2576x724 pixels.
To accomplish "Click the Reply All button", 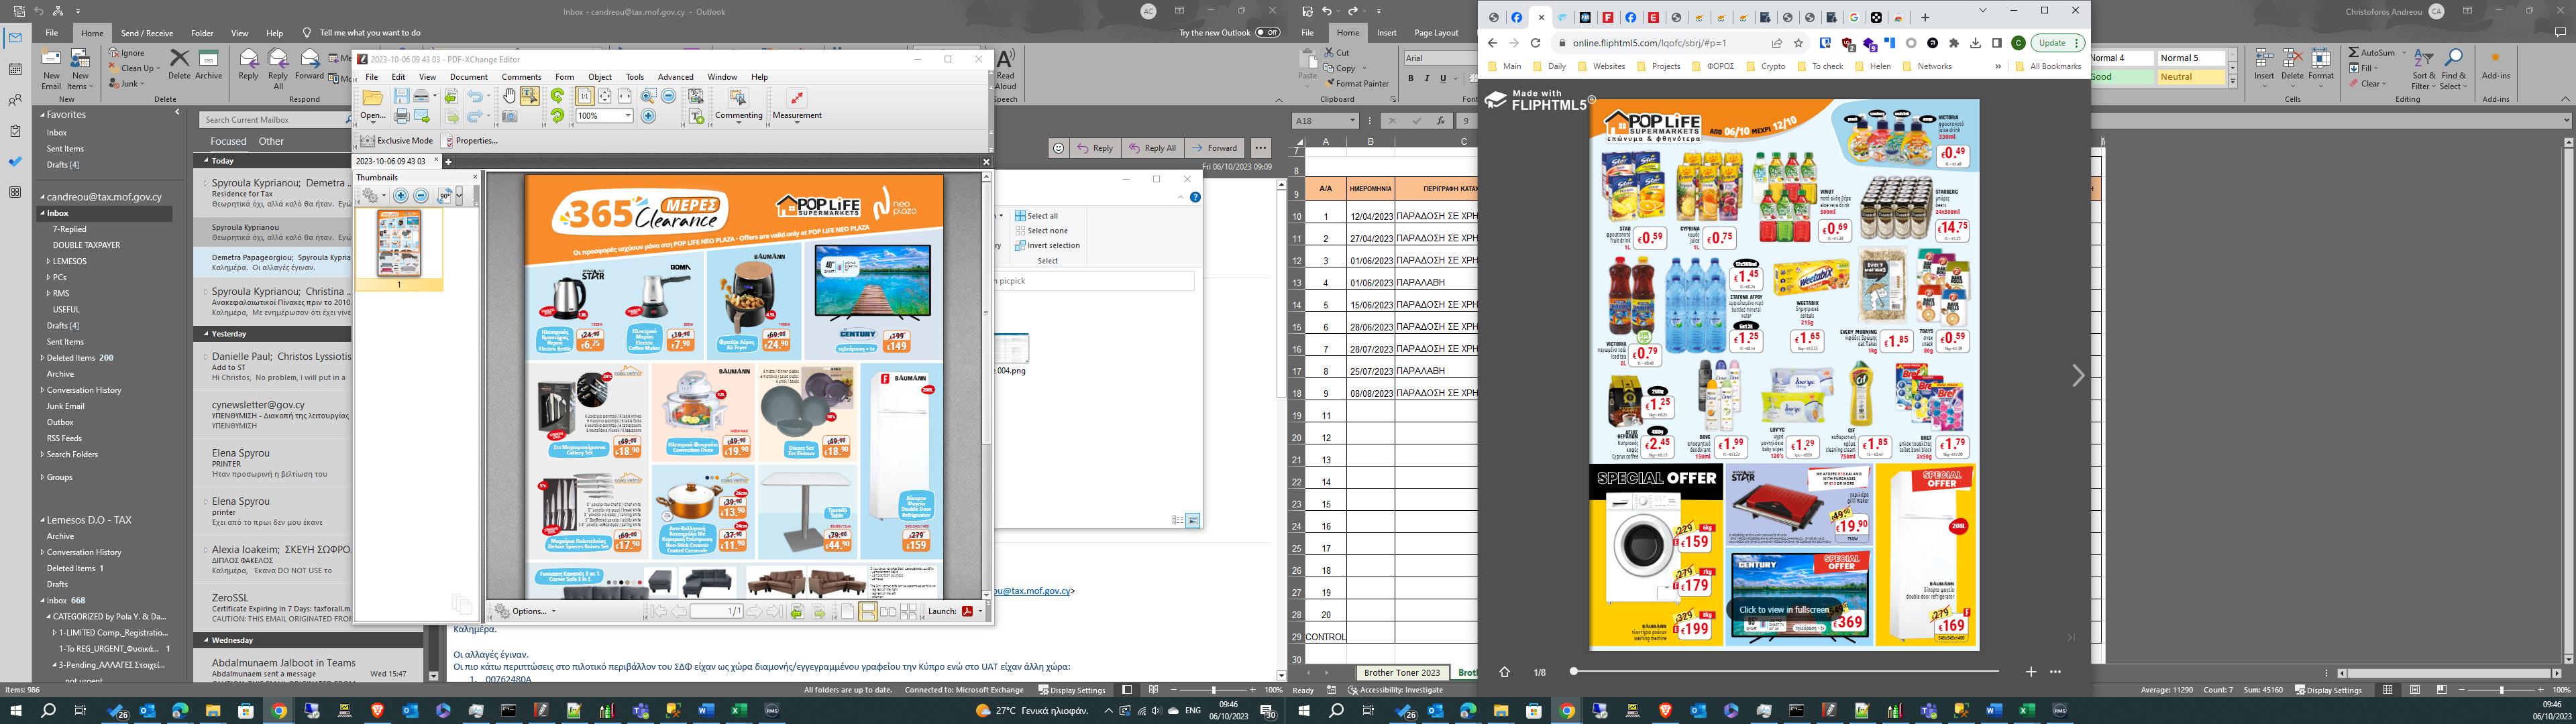I will [x=1152, y=148].
